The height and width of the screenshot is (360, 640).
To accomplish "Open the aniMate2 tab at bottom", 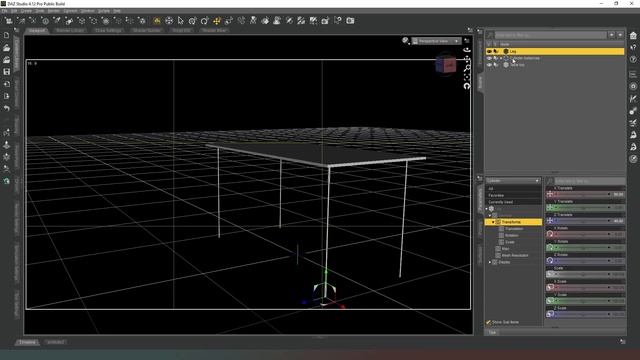I will pyautogui.click(x=55, y=342).
